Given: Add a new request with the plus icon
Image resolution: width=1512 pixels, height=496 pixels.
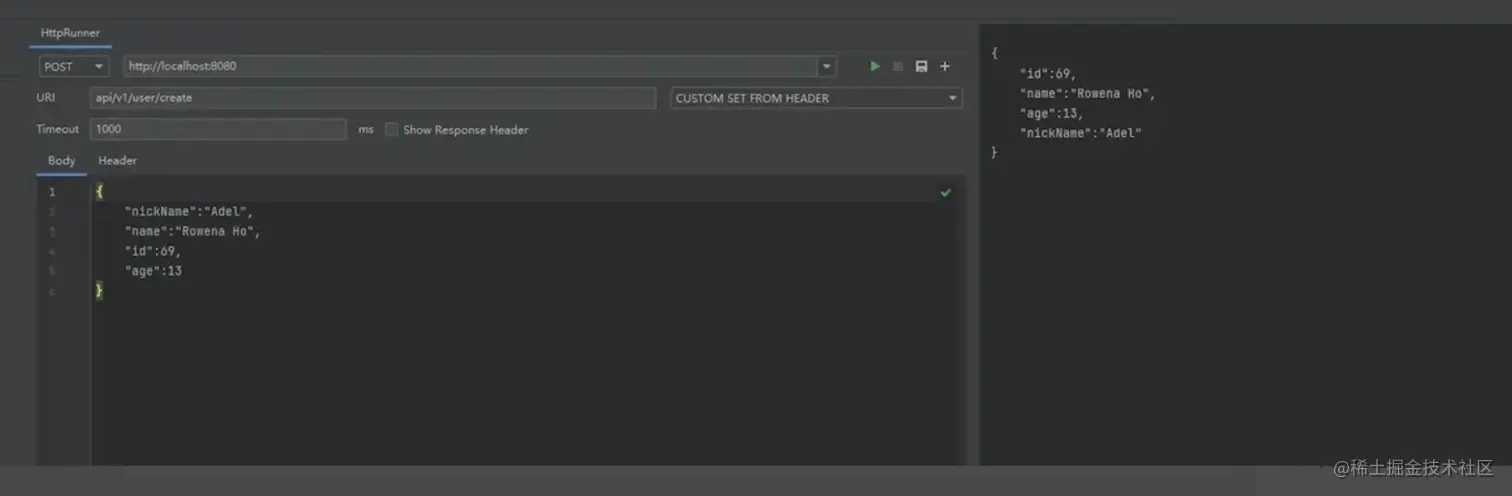Looking at the screenshot, I should (x=945, y=67).
